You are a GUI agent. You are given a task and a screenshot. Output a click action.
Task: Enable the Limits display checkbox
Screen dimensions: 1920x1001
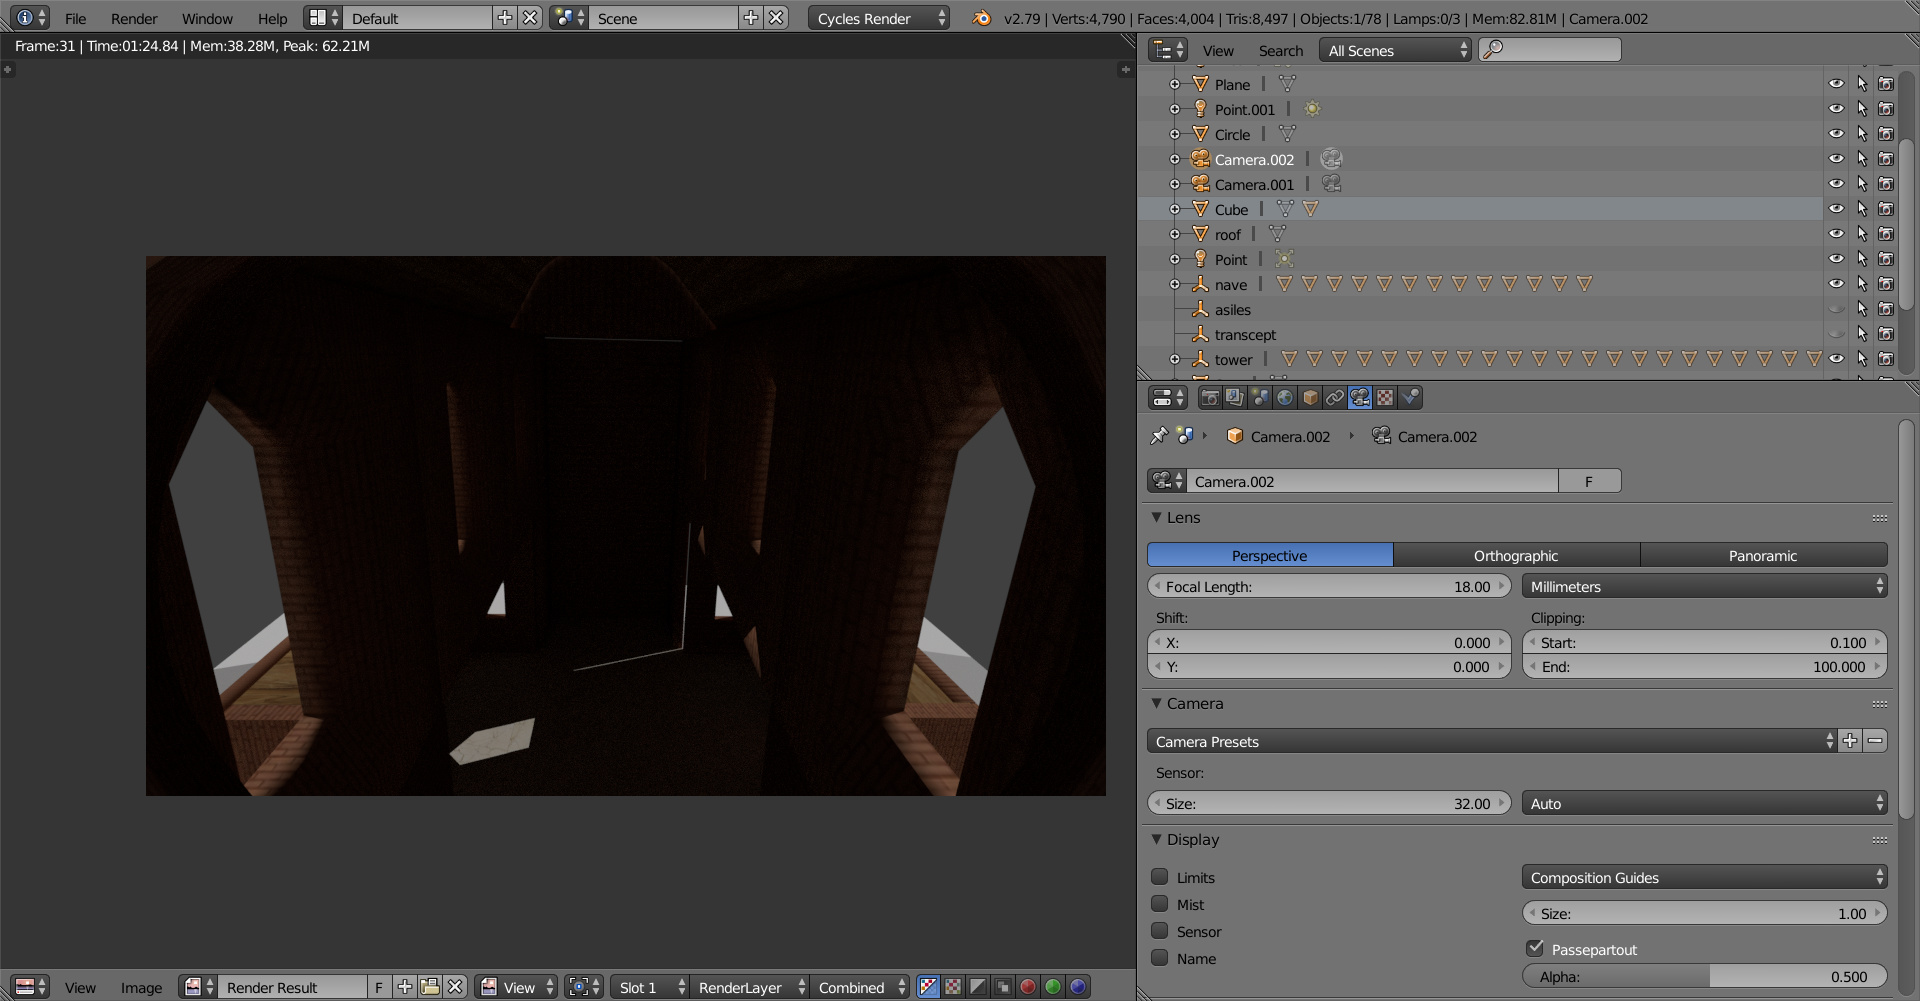(1160, 876)
